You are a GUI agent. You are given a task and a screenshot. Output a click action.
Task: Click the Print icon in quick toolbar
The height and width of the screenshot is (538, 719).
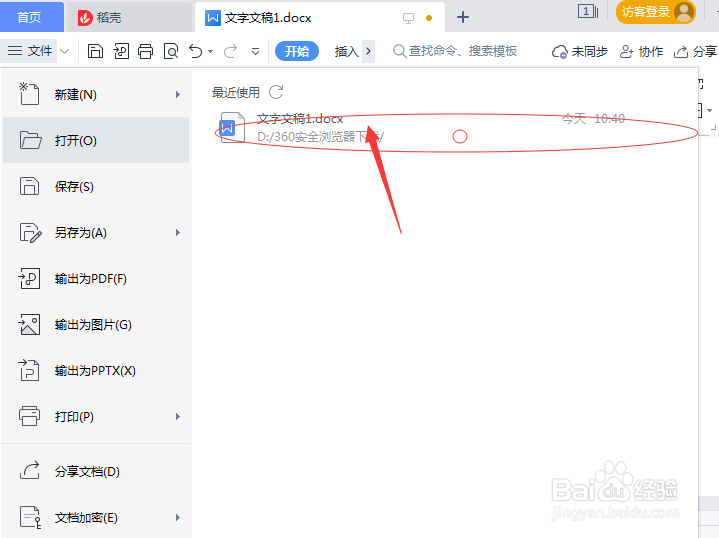(146, 51)
